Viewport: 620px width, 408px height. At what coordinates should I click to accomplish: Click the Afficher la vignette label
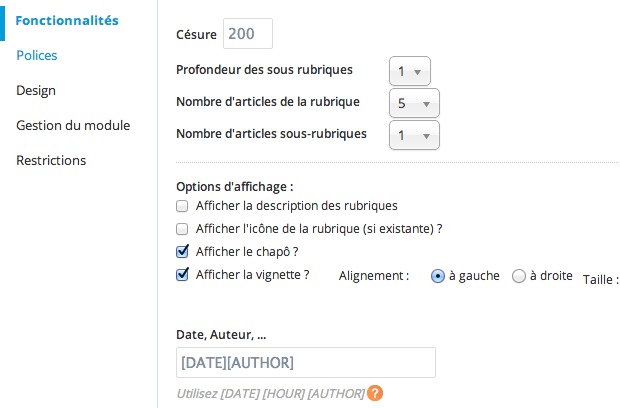coord(252,275)
